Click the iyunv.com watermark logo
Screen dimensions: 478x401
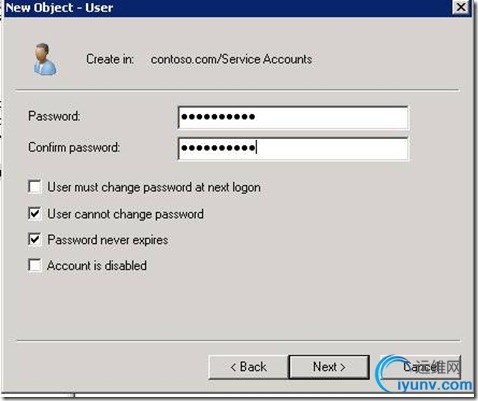pos(423,374)
